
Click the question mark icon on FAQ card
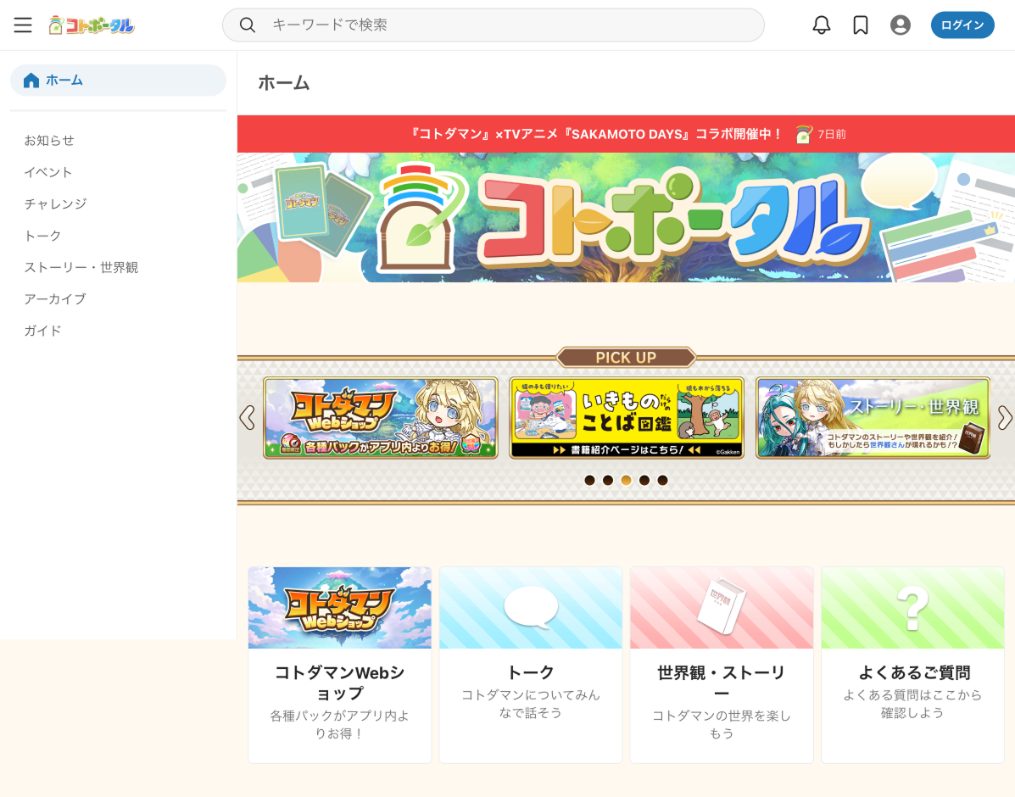click(x=913, y=608)
